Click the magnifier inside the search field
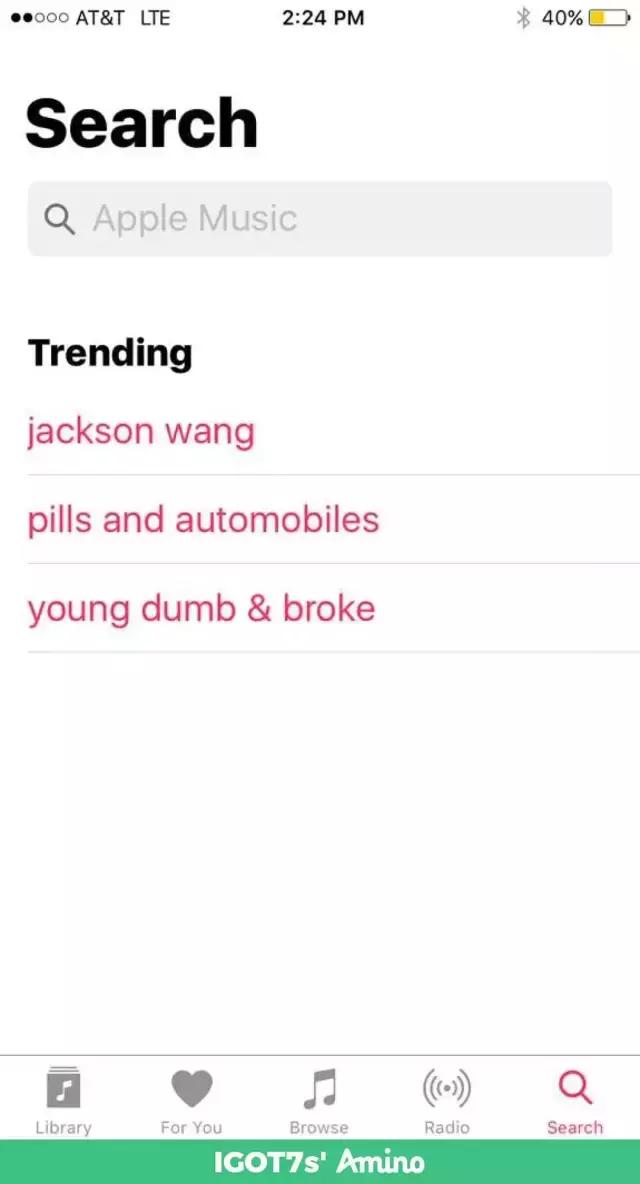The width and height of the screenshot is (640, 1184). click(60, 220)
